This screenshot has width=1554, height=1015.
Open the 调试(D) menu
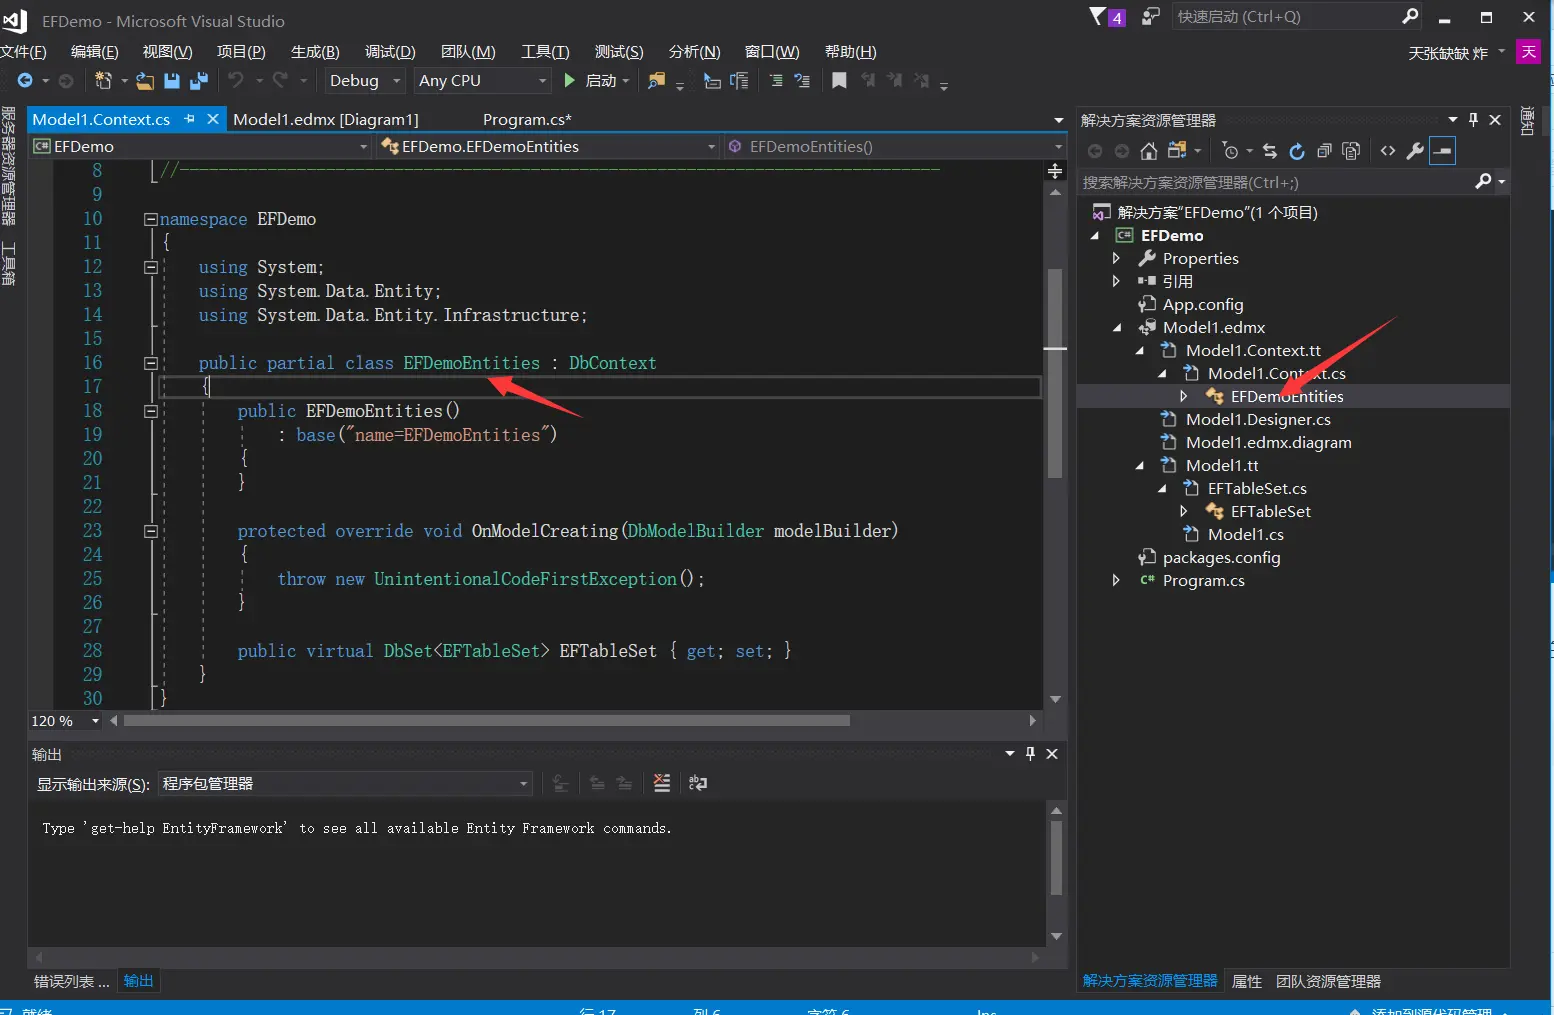click(389, 52)
